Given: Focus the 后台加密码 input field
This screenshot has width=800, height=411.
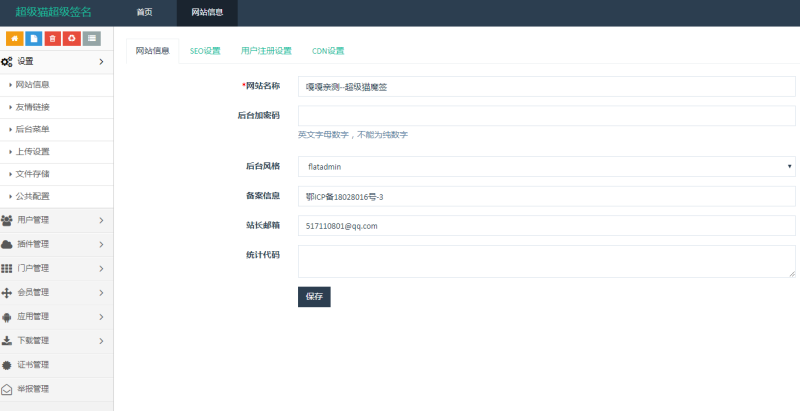Looking at the screenshot, I should pyautogui.click(x=546, y=116).
